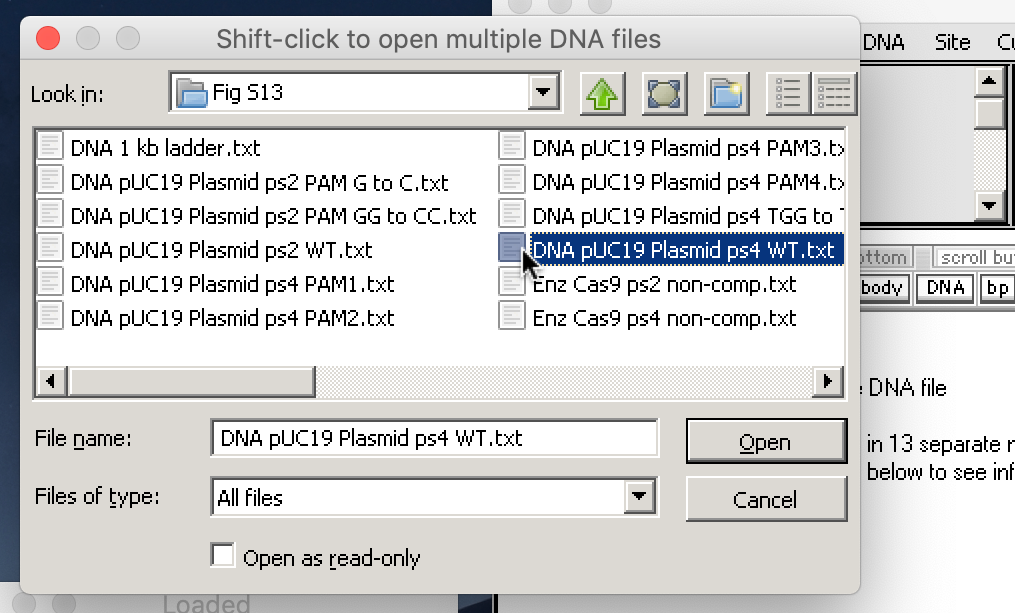Expand the Files of type dropdown
Viewport: 1015px width, 613px height.
(x=640, y=497)
